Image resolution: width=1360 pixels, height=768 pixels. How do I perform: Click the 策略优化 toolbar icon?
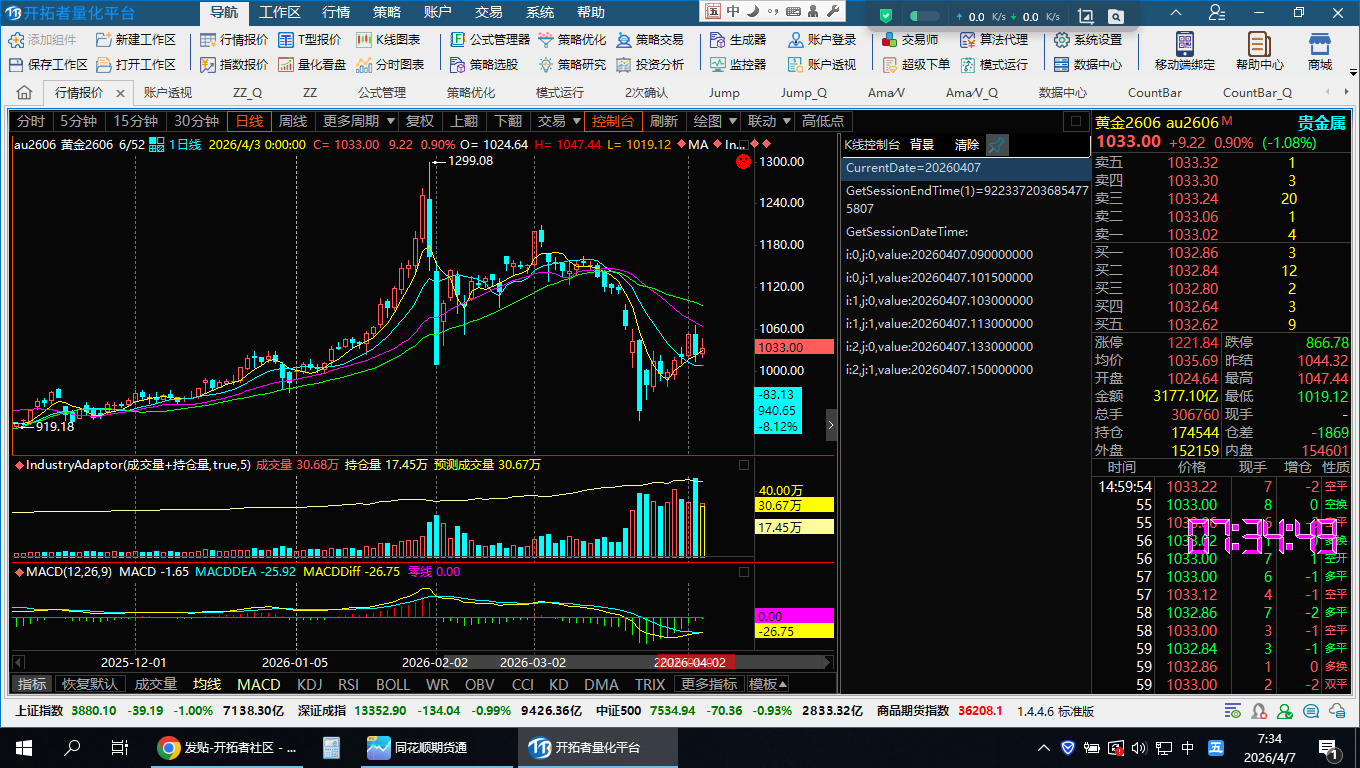click(x=572, y=40)
